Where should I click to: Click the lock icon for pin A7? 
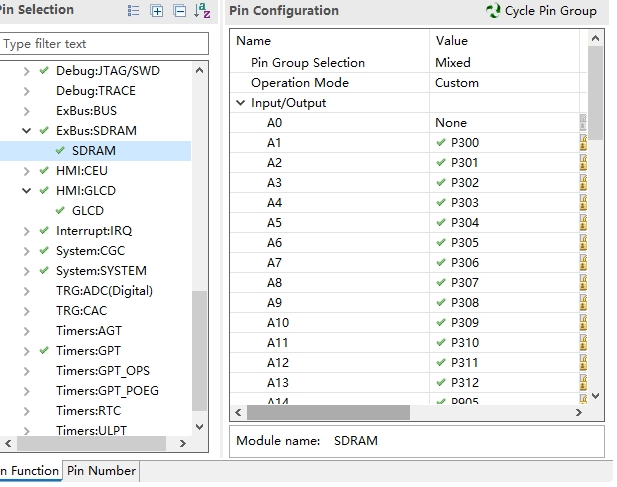583,263
